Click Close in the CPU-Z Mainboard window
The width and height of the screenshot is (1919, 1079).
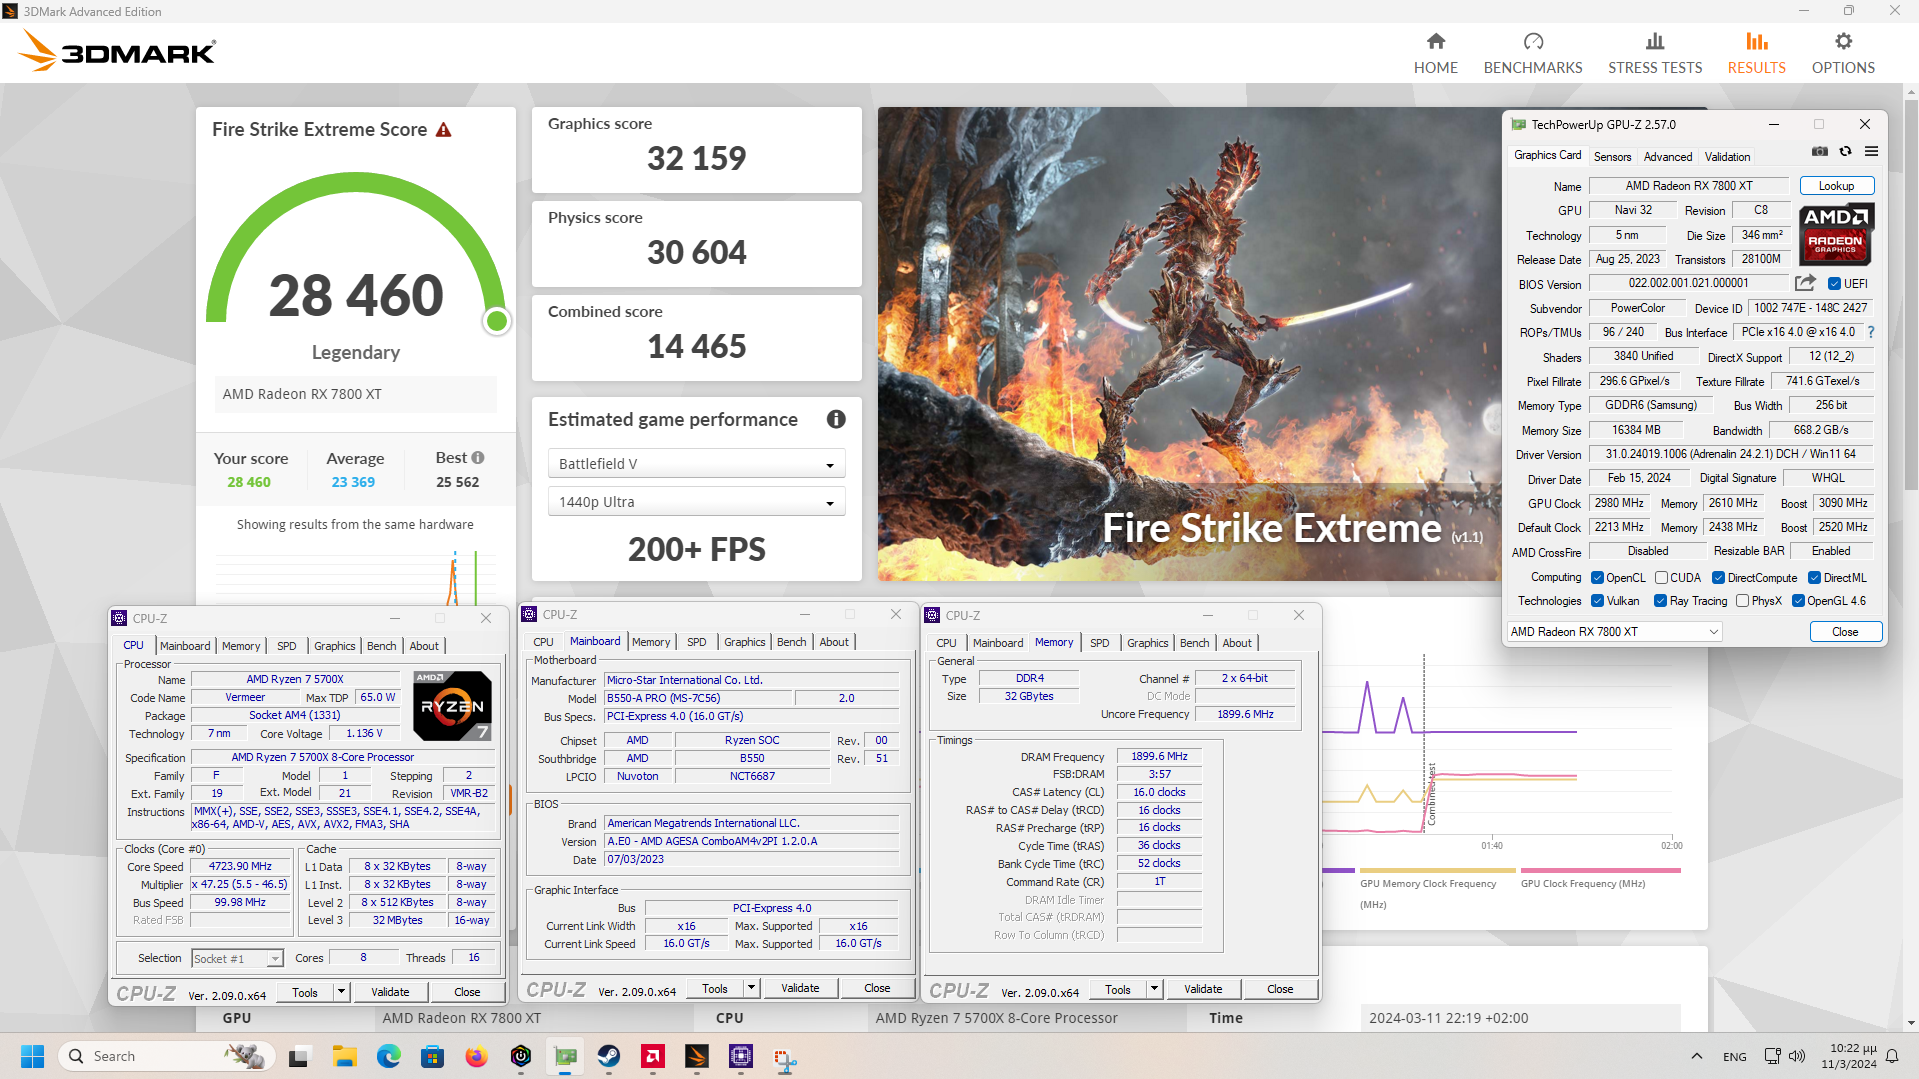tap(877, 988)
